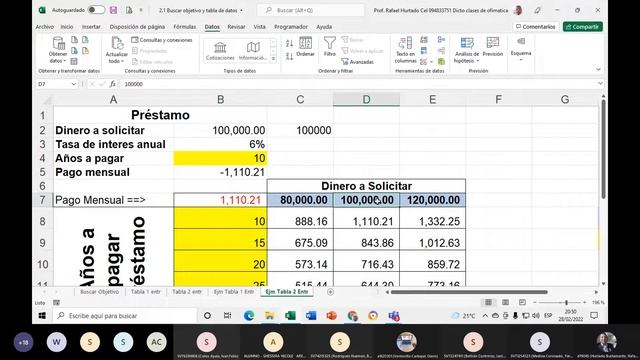Switch to Page Layout view icon
Screen dimensions: 640x360
505,302
